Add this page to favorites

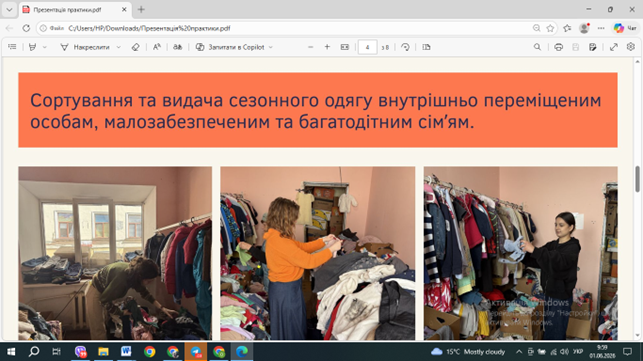[550, 28]
